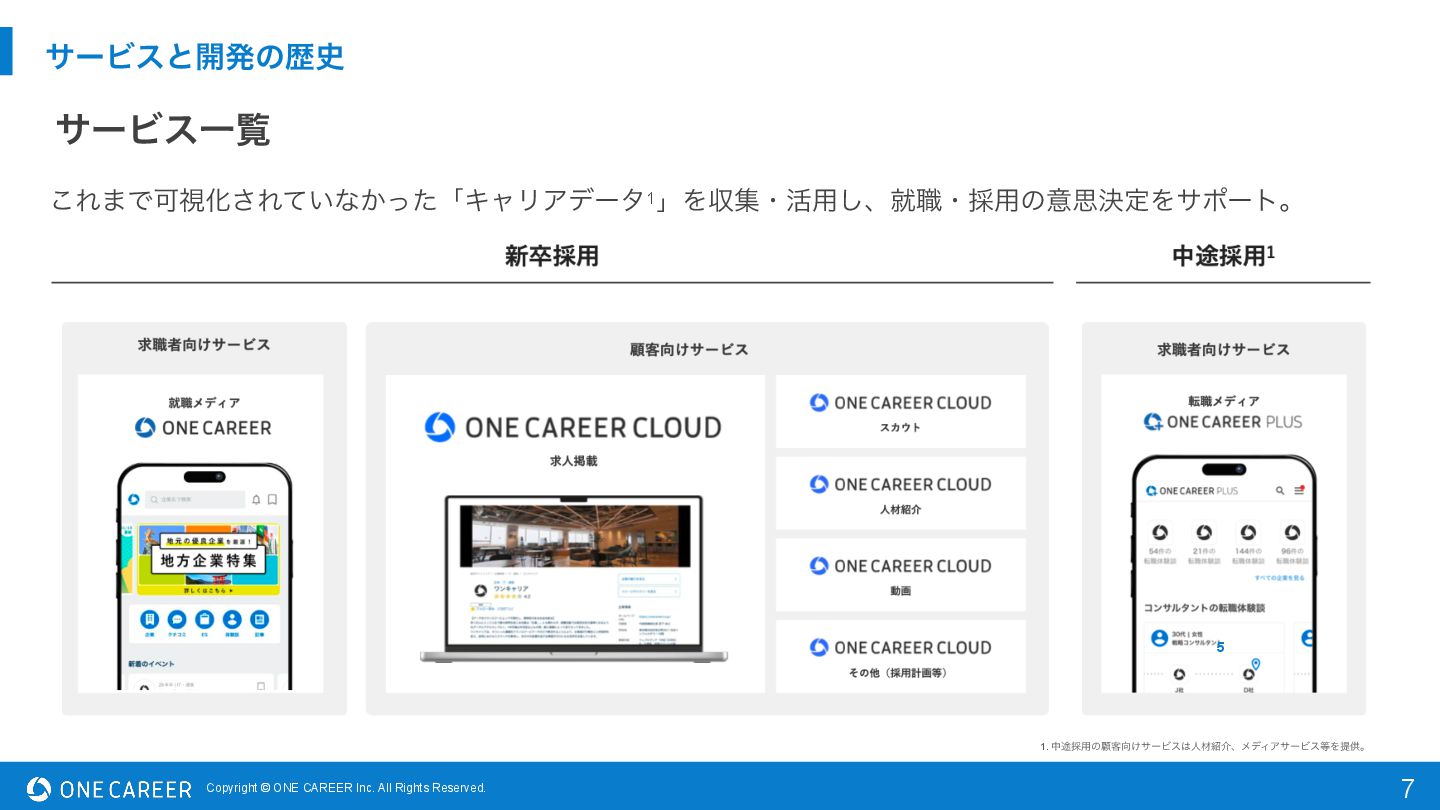Tap the company logo with 54件の転職体験談
Image resolution: width=1440 pixels, height=810 pixels.
1160,532
